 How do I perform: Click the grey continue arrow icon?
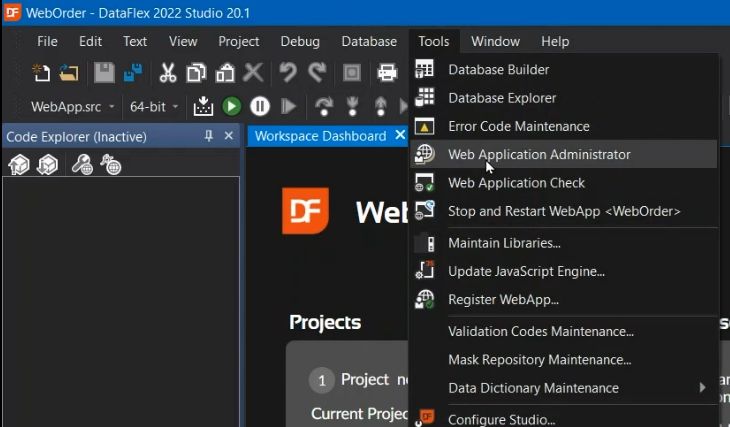pyautogui.click(x=289, y=106)
